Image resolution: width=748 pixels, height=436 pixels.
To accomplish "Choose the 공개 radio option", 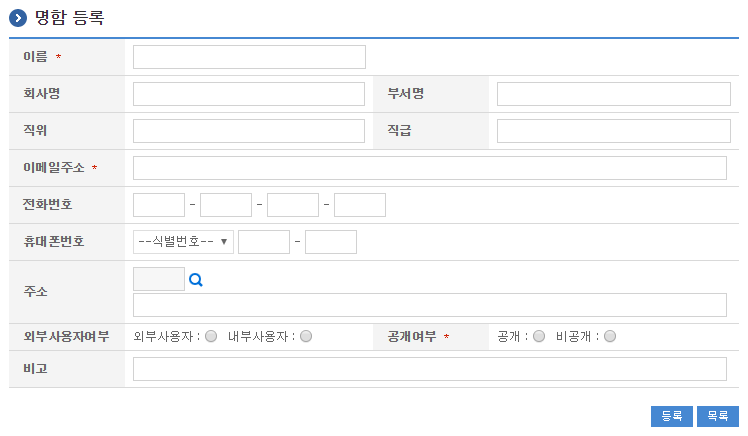I will coord(539,336).
